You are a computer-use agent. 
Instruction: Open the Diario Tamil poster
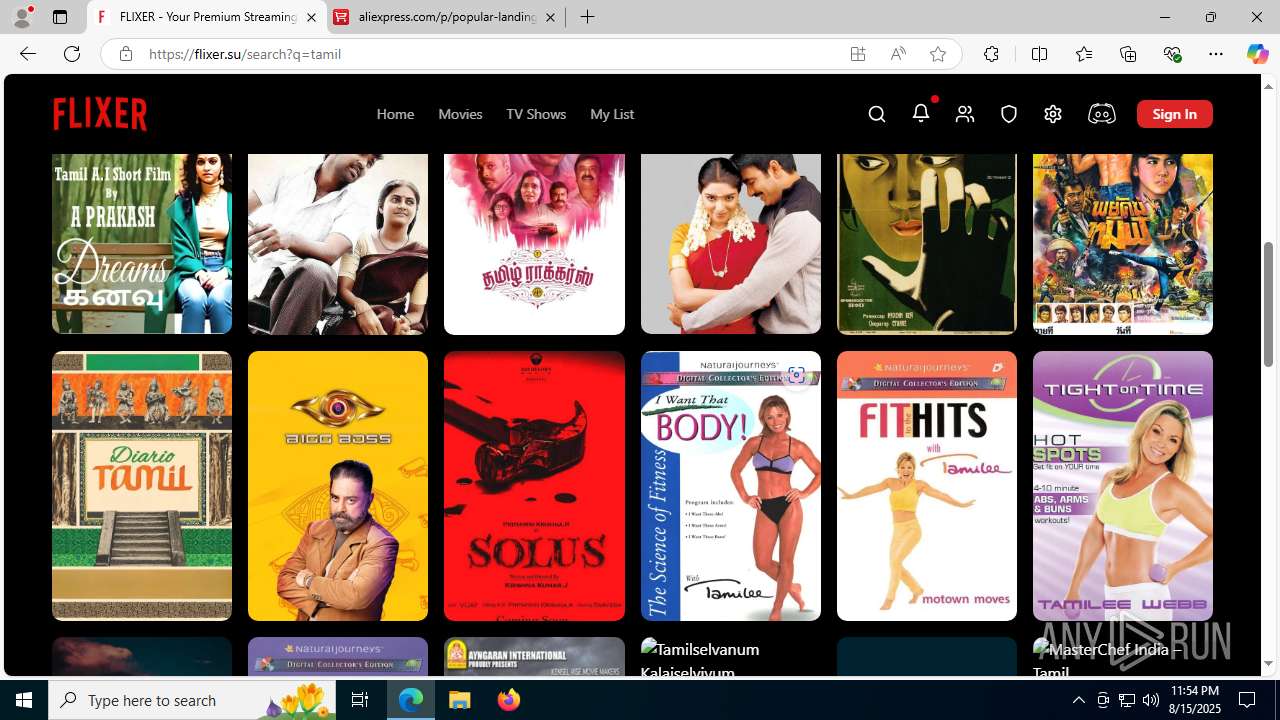click(x=142, y=486)
